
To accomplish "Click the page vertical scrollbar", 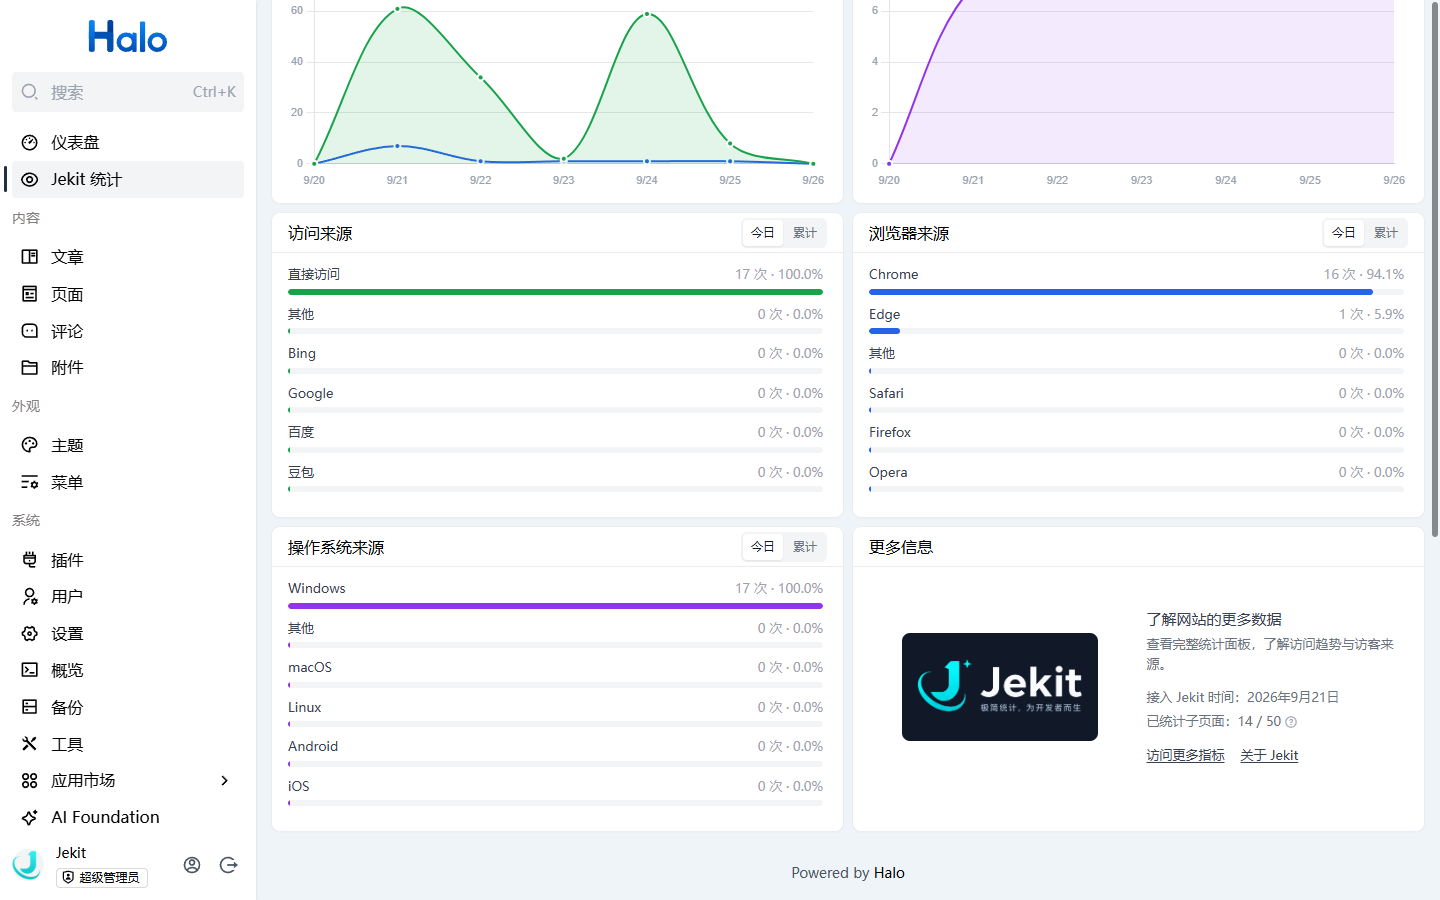I will pyautogui.click(x=1435, y=270).
